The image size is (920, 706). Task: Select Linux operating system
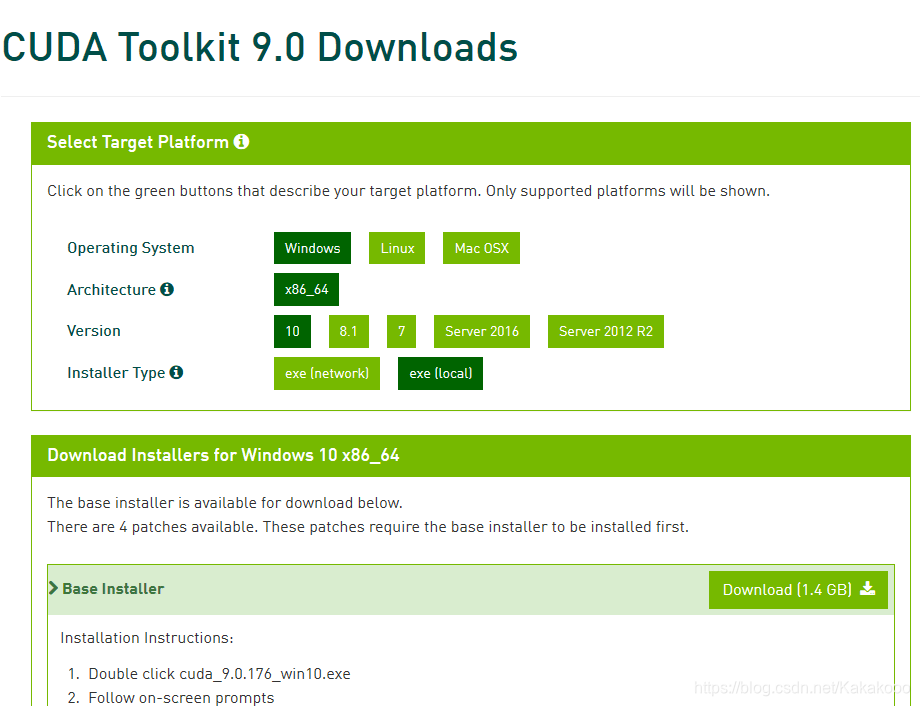[x=397, y=248]
